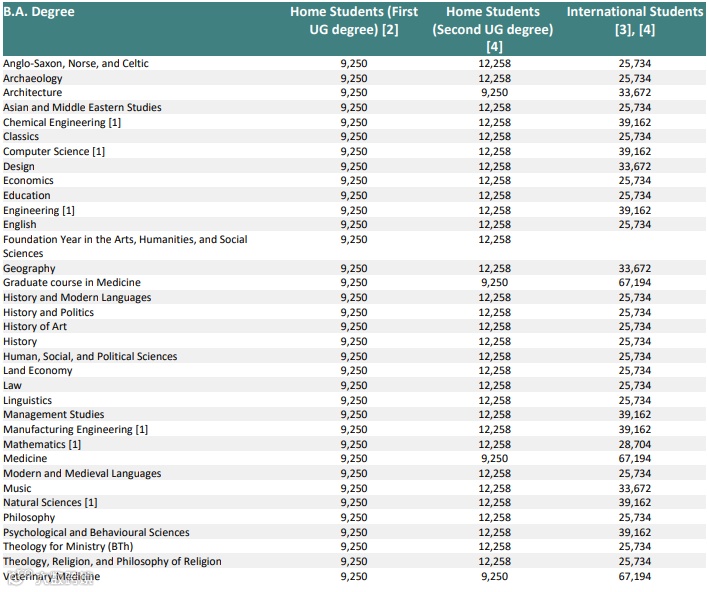Click the 'Home Students (Second UG degree) [4]' header

coord(493,29)
